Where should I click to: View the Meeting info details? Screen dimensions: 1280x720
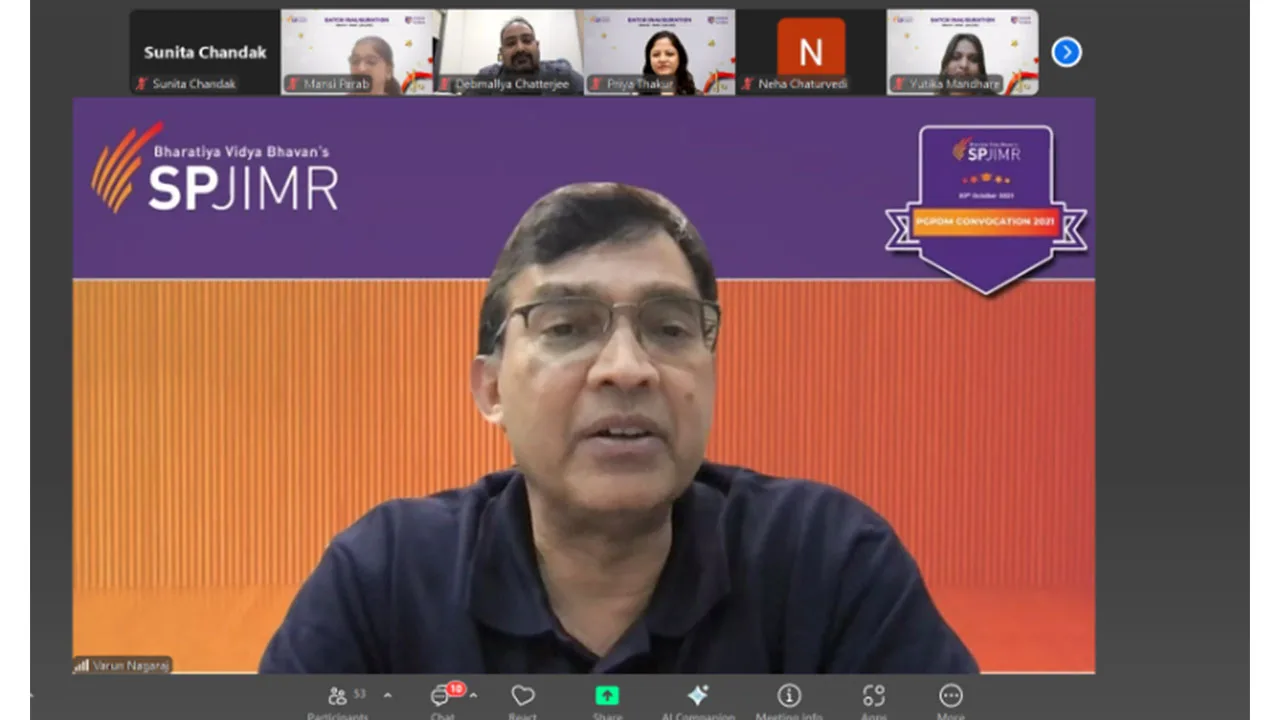tap(789, 694)
